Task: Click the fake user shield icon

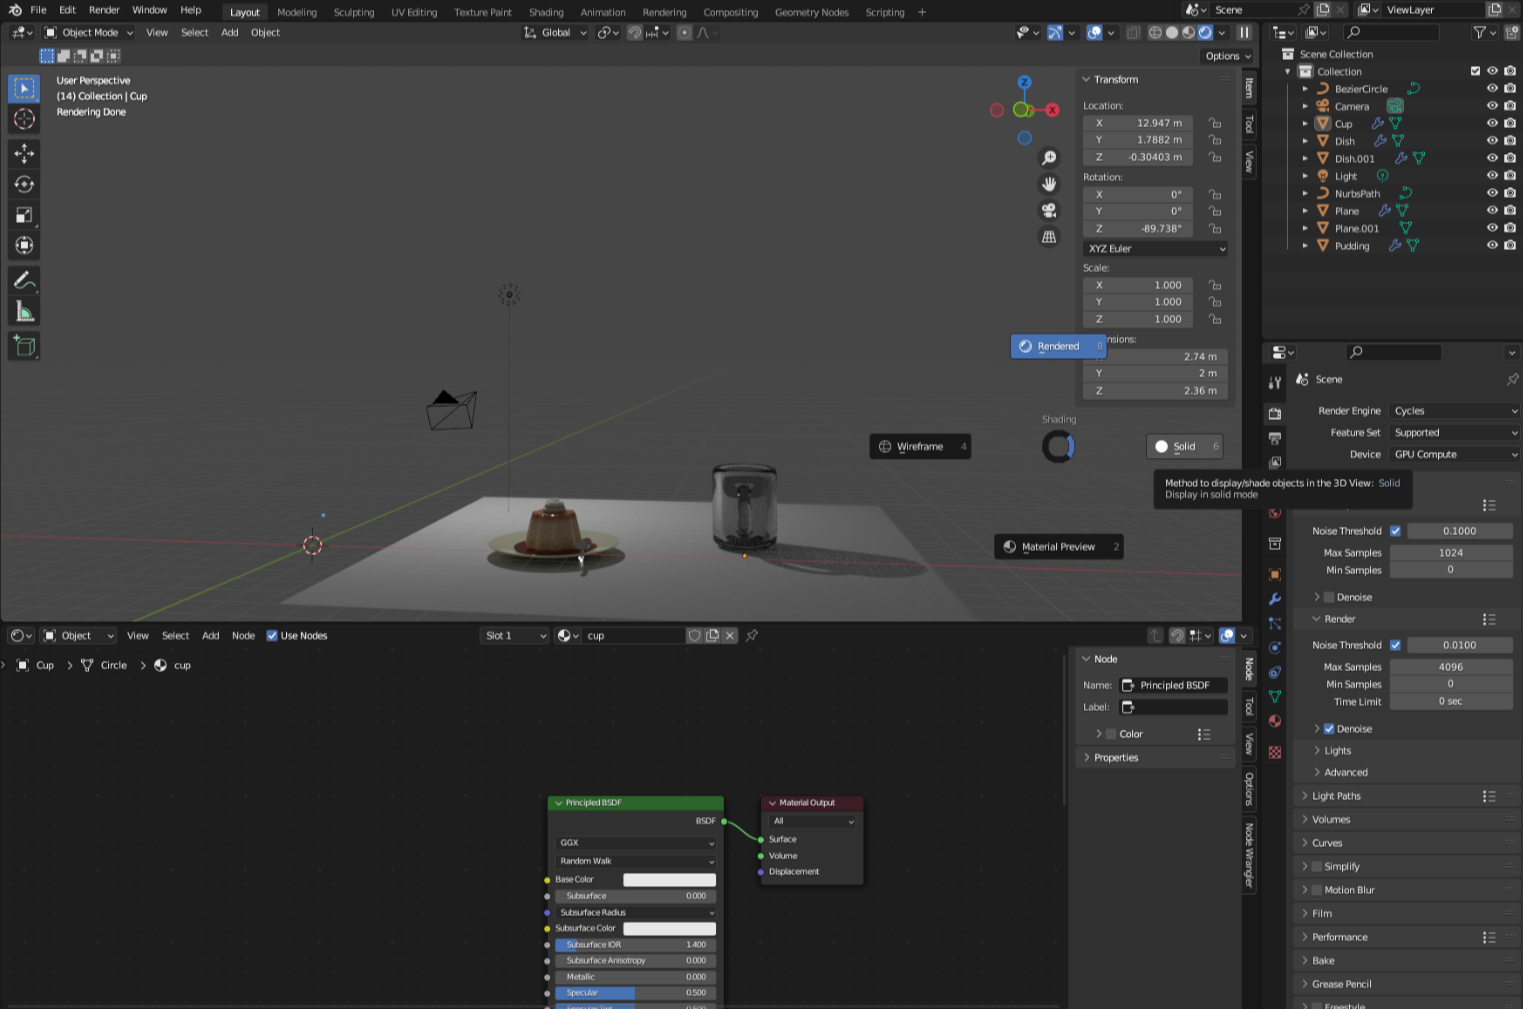Action: (694, 635)
